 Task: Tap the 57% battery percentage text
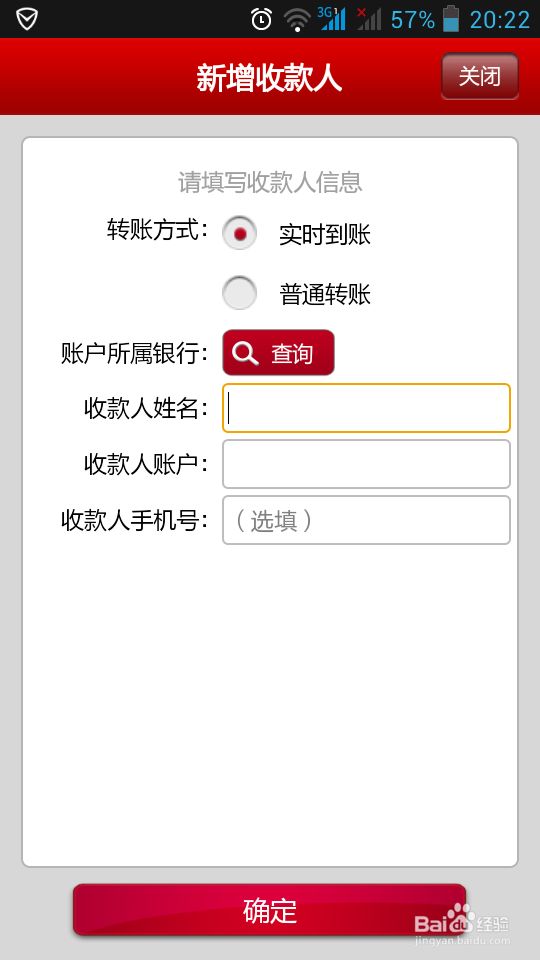[x=413, y=20]
